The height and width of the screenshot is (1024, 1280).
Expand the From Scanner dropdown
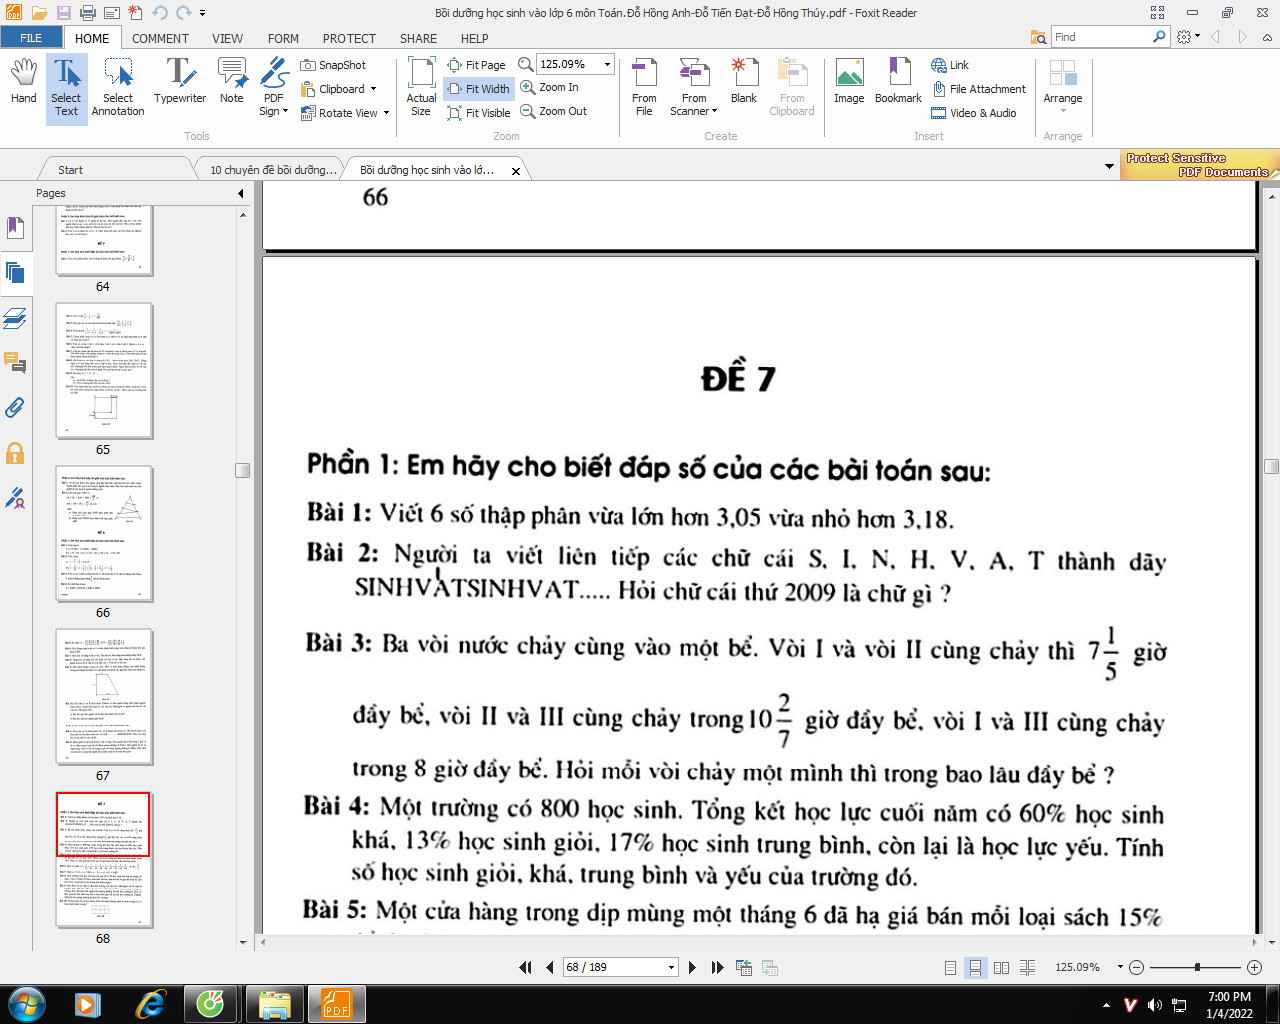point(714,111)
